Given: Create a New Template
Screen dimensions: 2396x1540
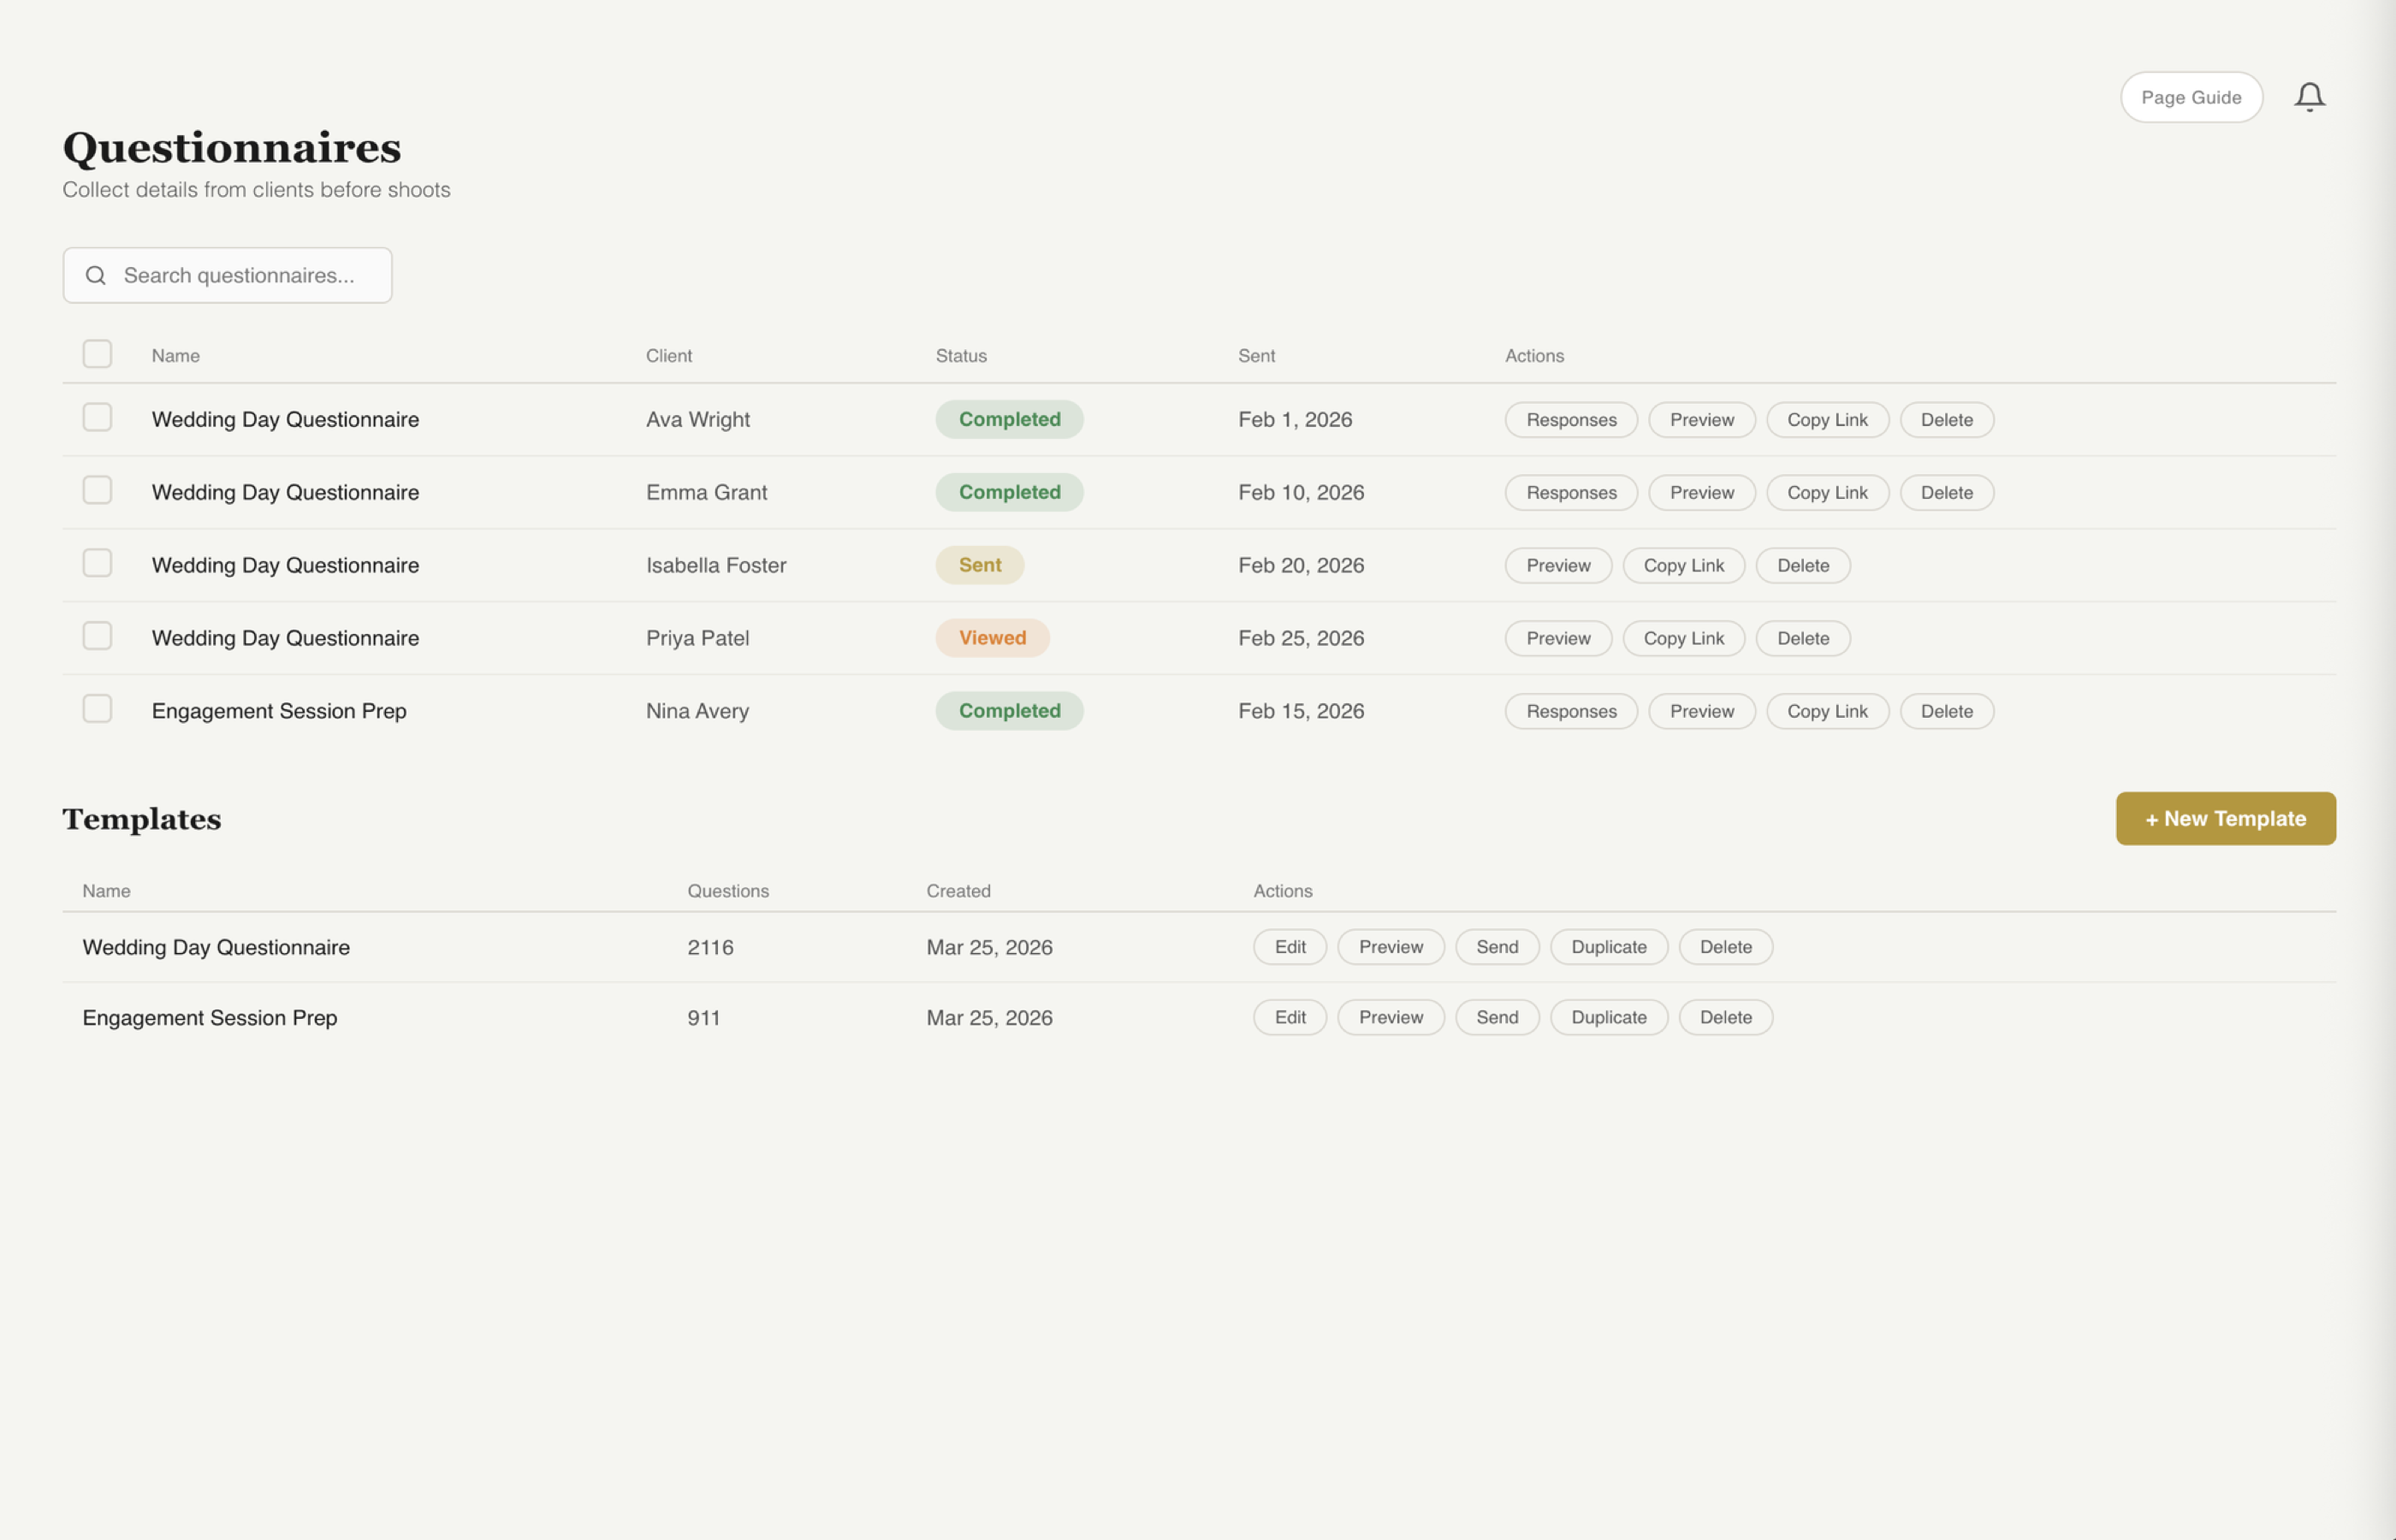Looking at the screenshot, I should (2225, 818).
